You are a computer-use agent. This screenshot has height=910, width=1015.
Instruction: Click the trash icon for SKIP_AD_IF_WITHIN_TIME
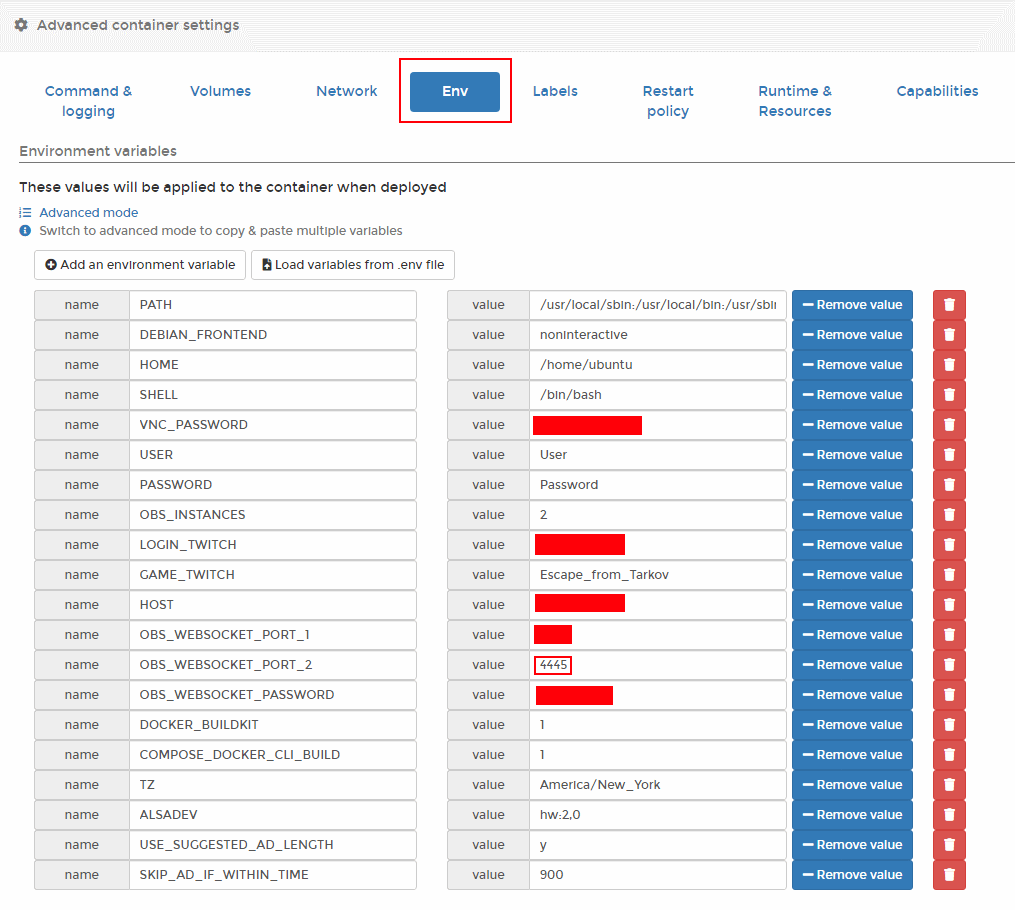(949, 875)
